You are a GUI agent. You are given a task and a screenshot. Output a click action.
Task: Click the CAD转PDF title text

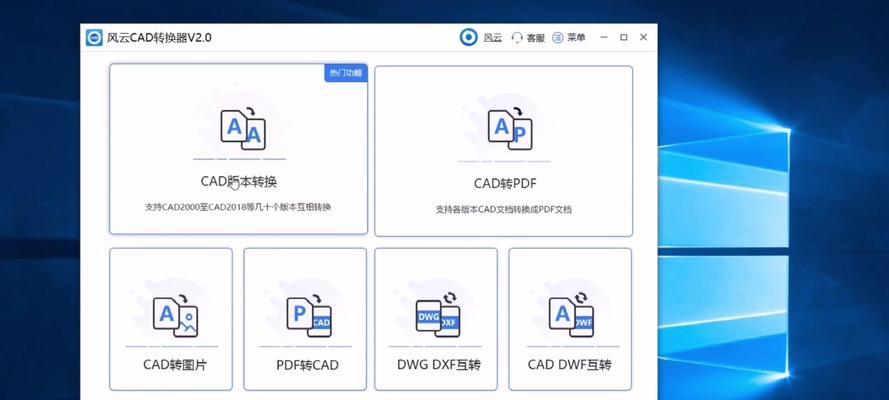pos(505,184)
